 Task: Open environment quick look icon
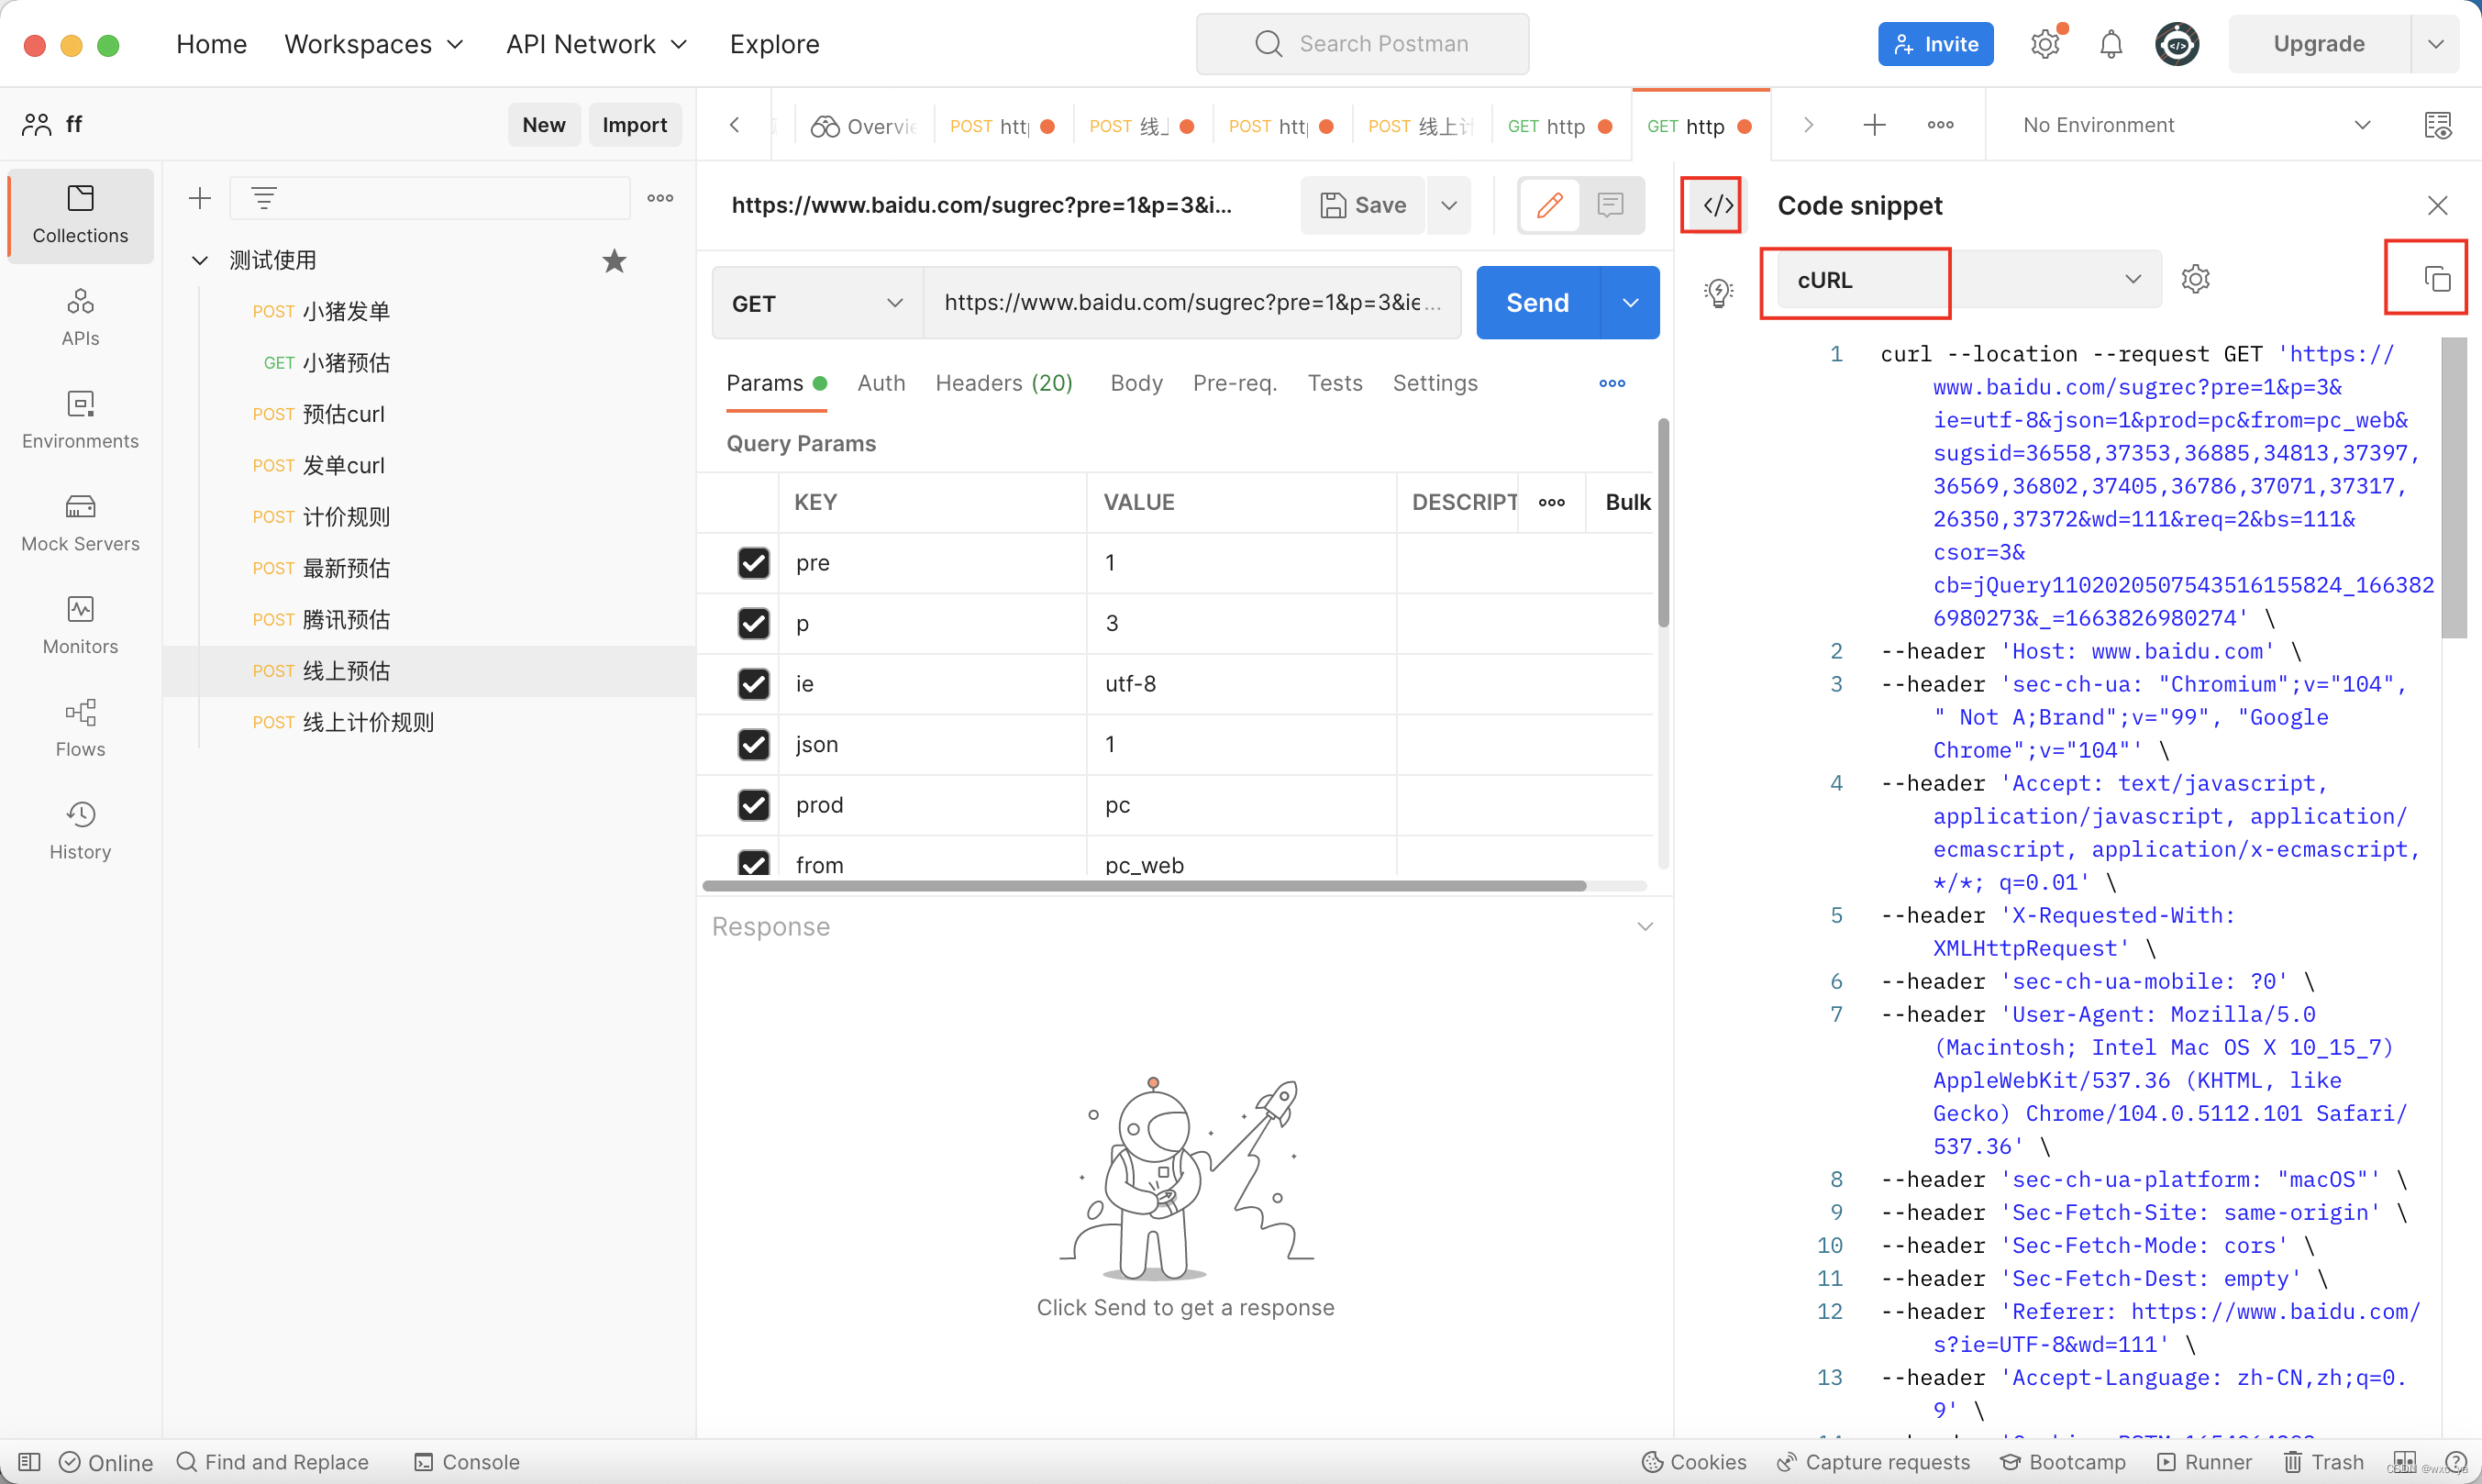(x=2438, y=125)
